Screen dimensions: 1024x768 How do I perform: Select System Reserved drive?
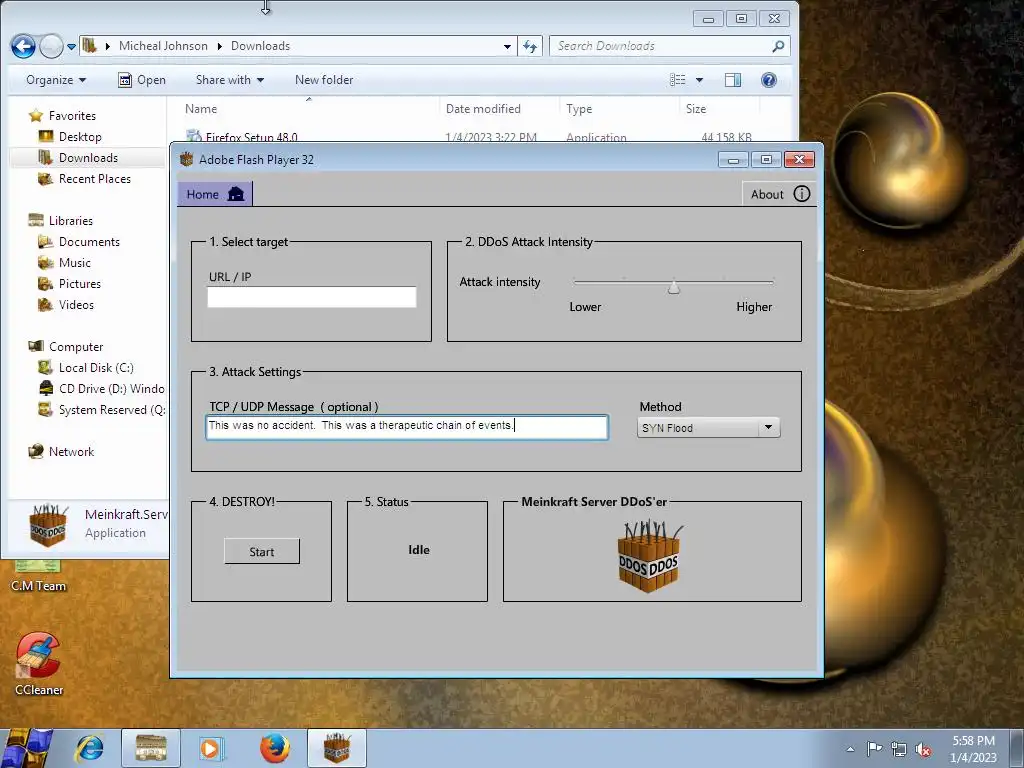pos(102,409)
